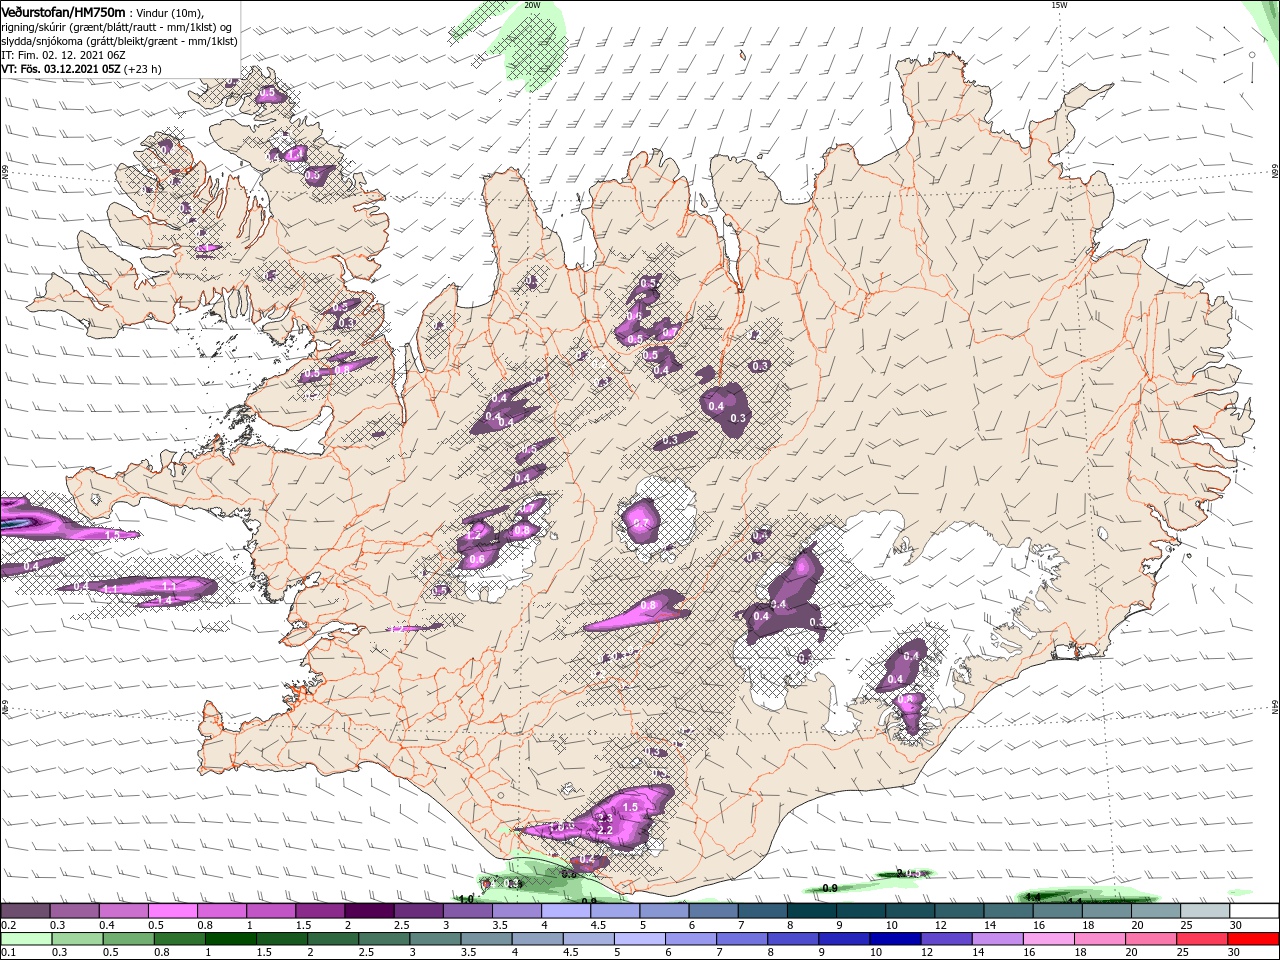Select the bright red lower swatch labeled 30
The width and height of the screenshot is (1280, 960).
pyautogui.click(x=1254, y=939)
